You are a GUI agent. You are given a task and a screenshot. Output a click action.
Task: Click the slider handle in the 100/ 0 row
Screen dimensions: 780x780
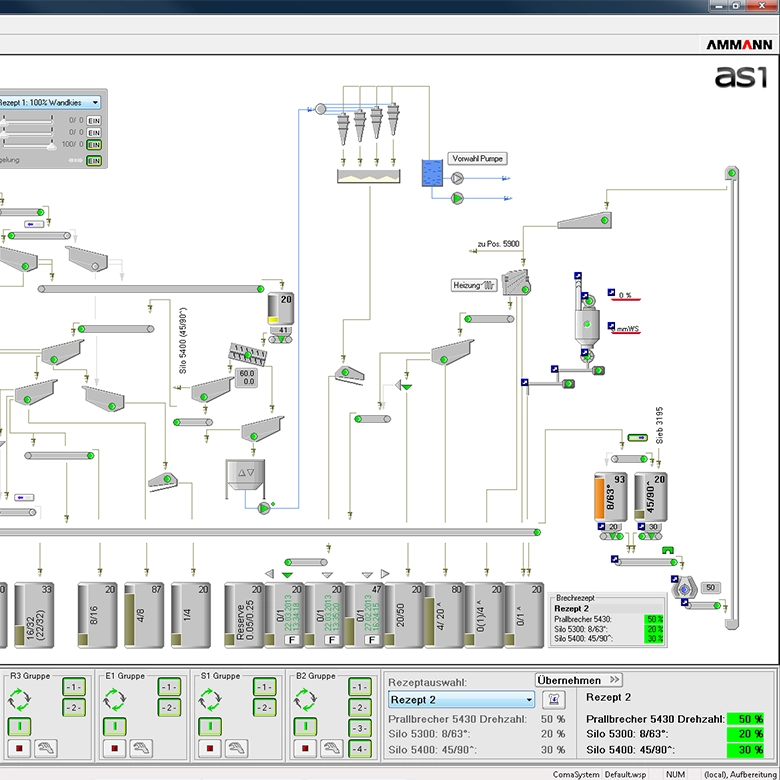[50, 145]
